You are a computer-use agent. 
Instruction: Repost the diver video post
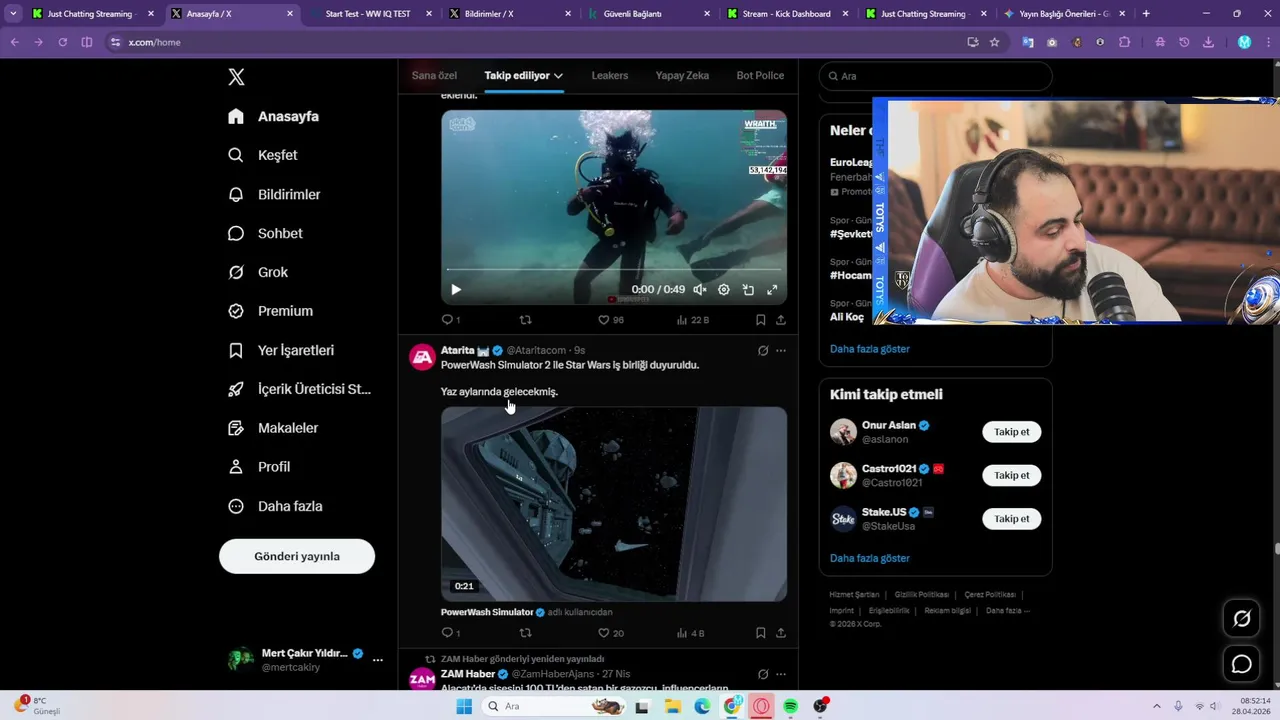pos(525,320)
